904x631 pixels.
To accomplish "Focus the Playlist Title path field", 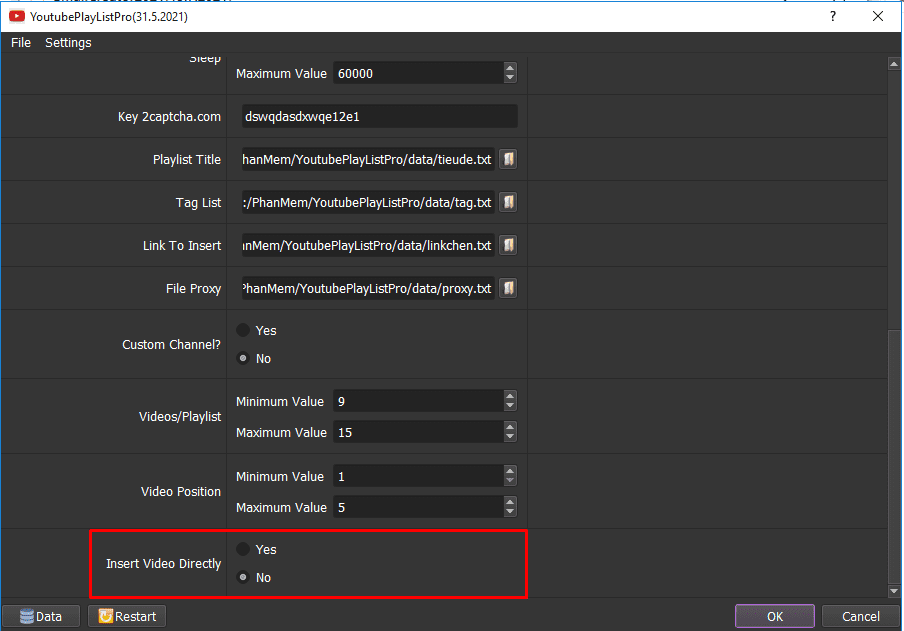I will coord(368,159).
